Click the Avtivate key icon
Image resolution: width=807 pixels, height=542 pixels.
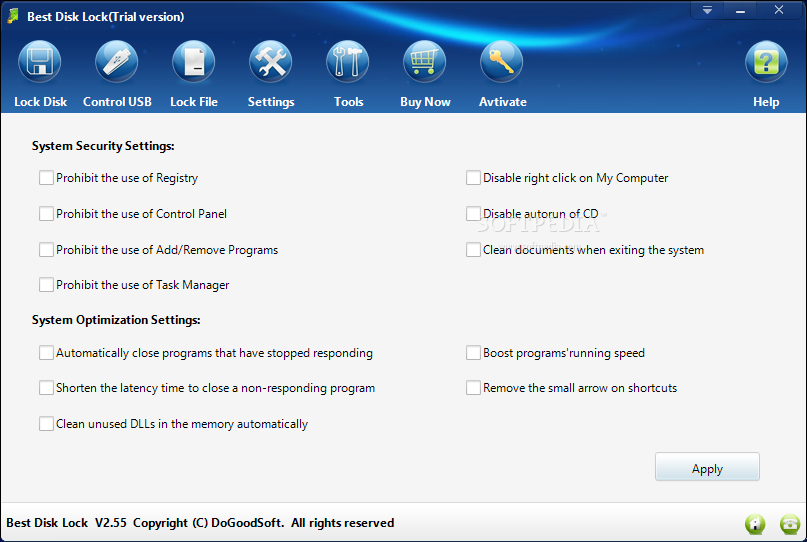(x=502, y=62)
